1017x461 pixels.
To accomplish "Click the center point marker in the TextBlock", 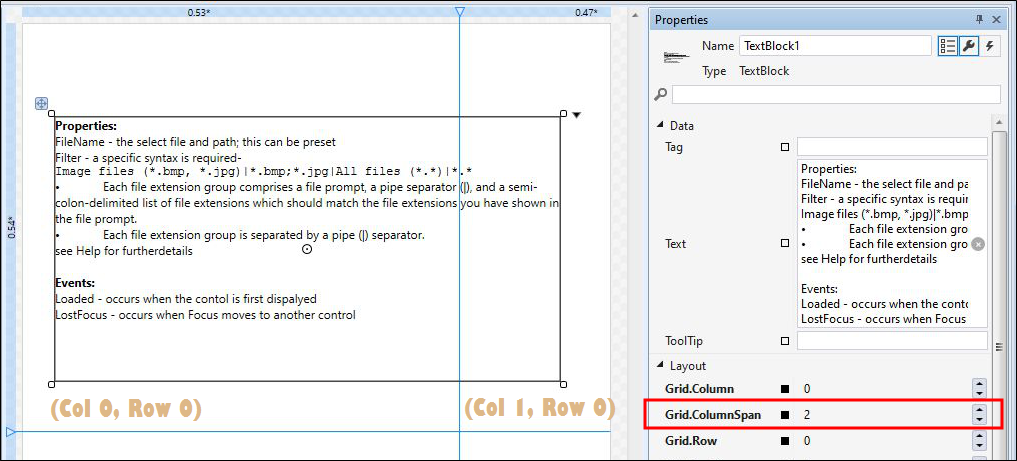I will pos(307,249).
